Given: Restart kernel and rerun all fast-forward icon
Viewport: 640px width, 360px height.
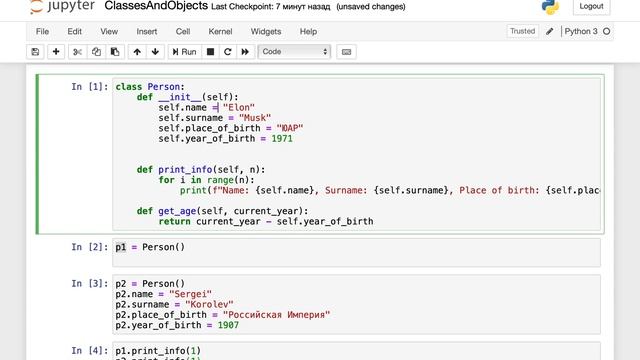Looking at the screenshot, I should (x=245, y=52).
